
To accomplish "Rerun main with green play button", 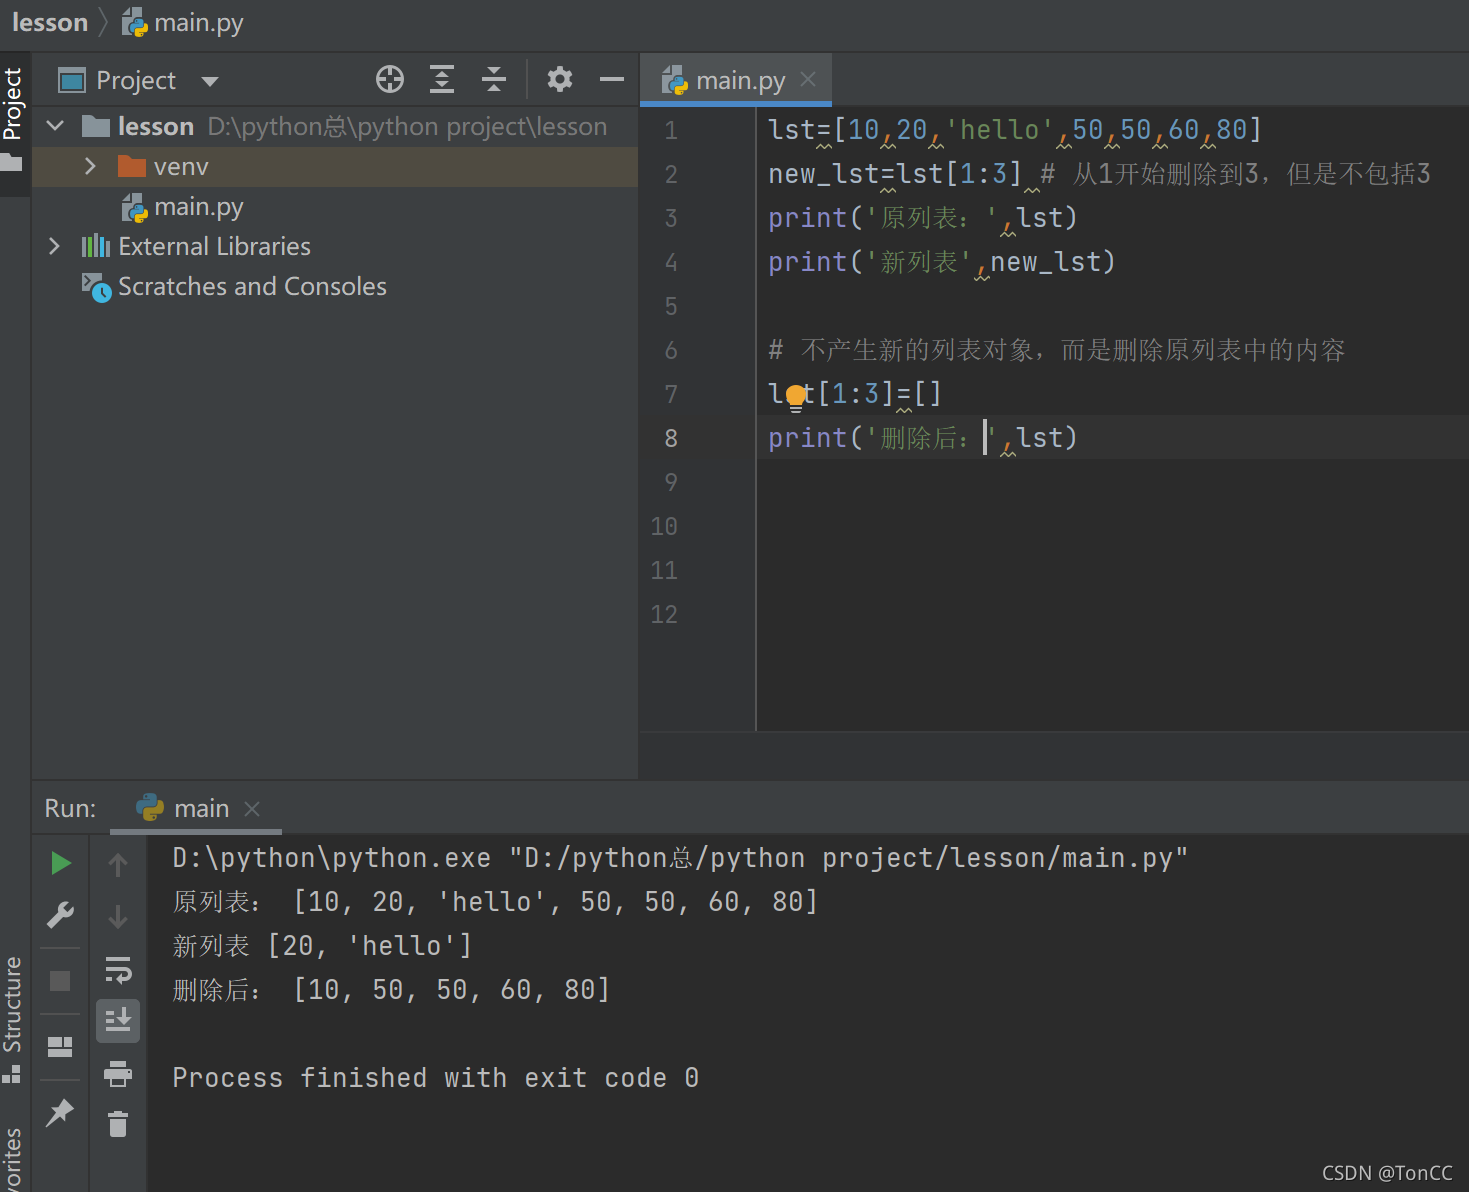I will [x=61, y=863].
